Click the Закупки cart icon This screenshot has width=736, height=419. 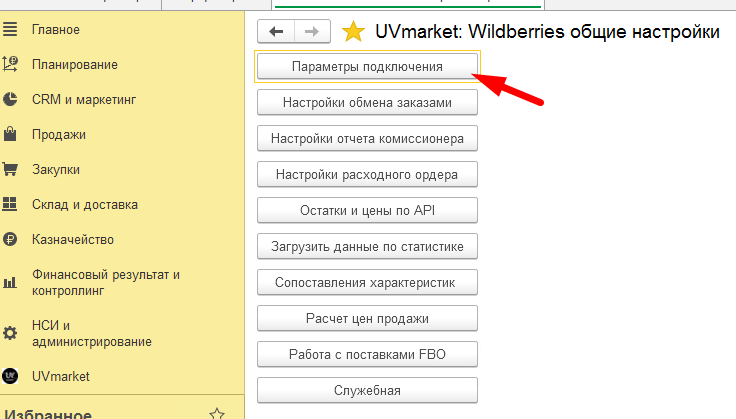click(10, 169)
